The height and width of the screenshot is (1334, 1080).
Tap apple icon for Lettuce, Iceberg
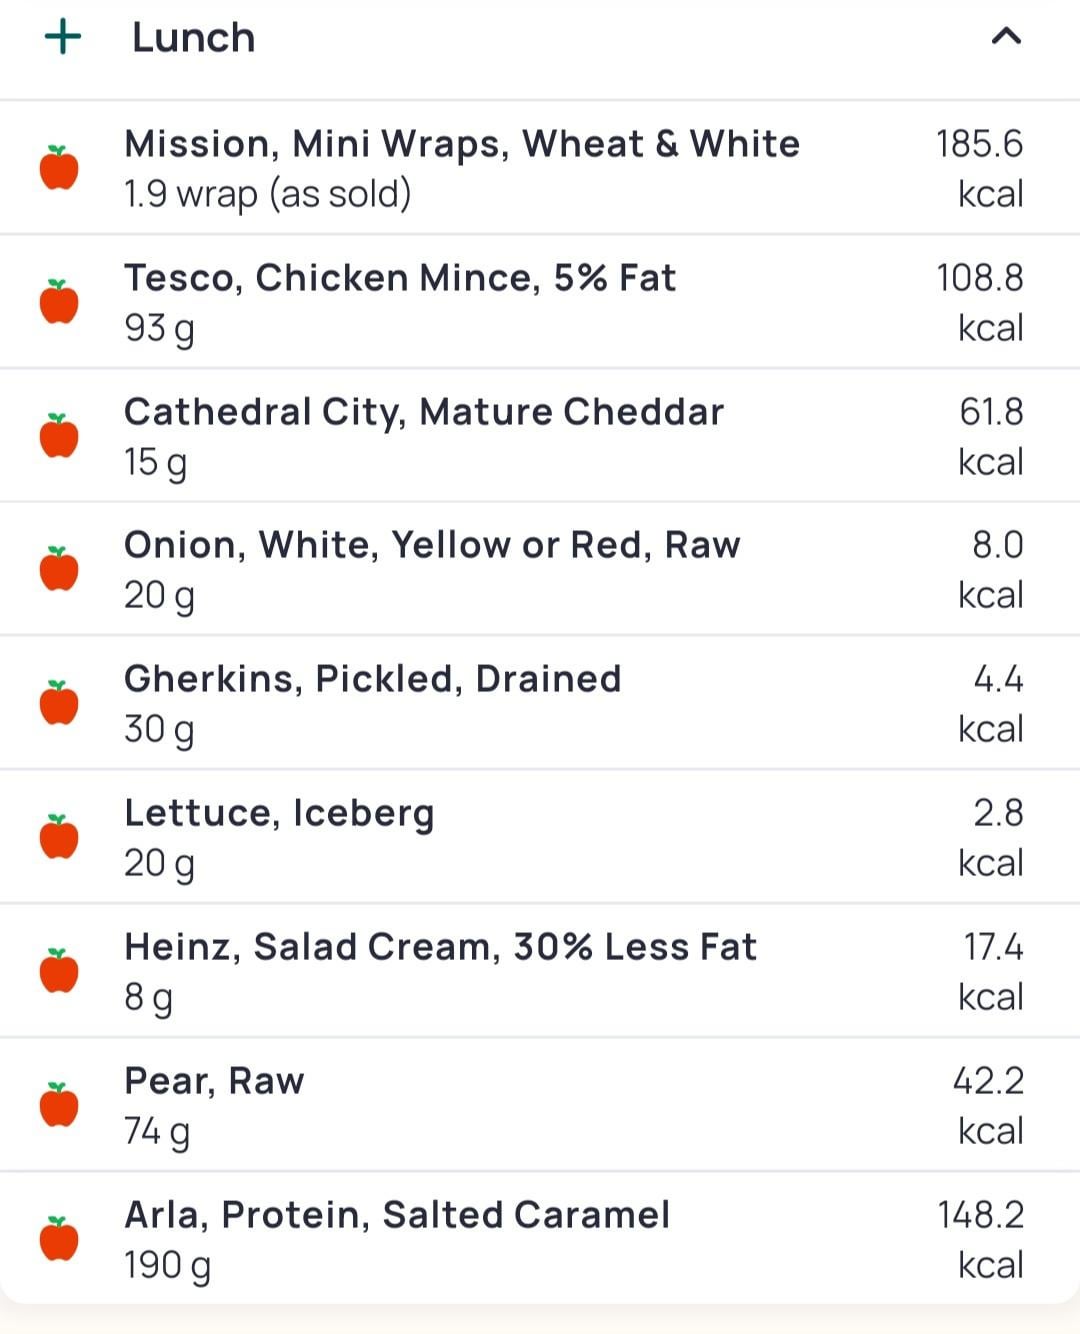tap(59, 837)
